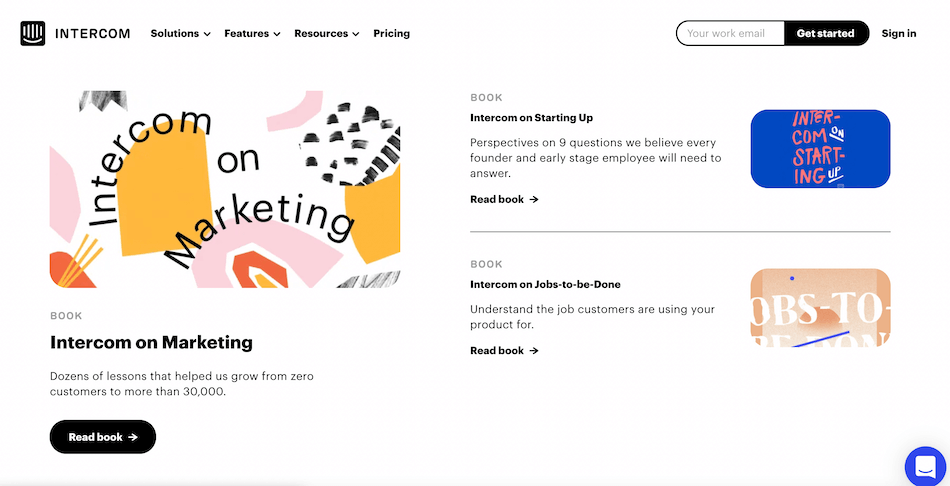950x486 pixels.
Task: Expand the Resources menu
Action: [327, 33]
